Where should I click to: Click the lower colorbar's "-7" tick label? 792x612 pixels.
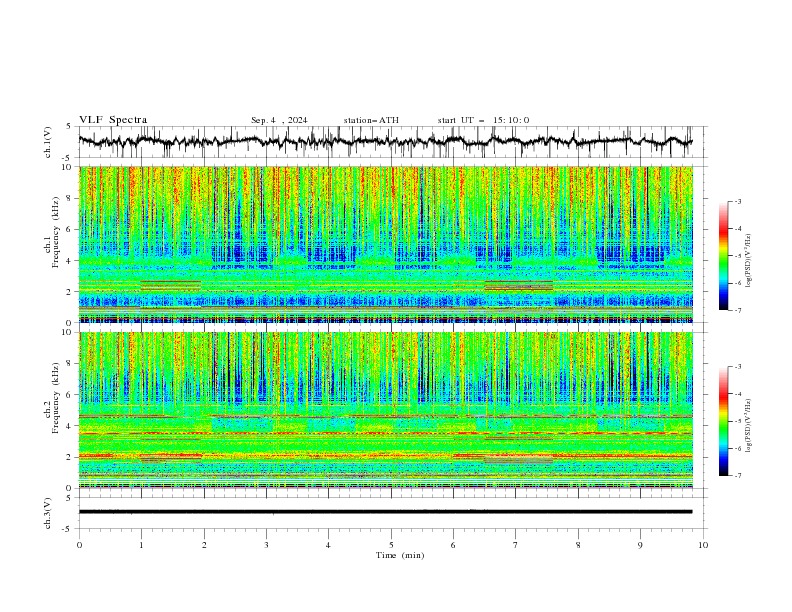pos(738,475)
